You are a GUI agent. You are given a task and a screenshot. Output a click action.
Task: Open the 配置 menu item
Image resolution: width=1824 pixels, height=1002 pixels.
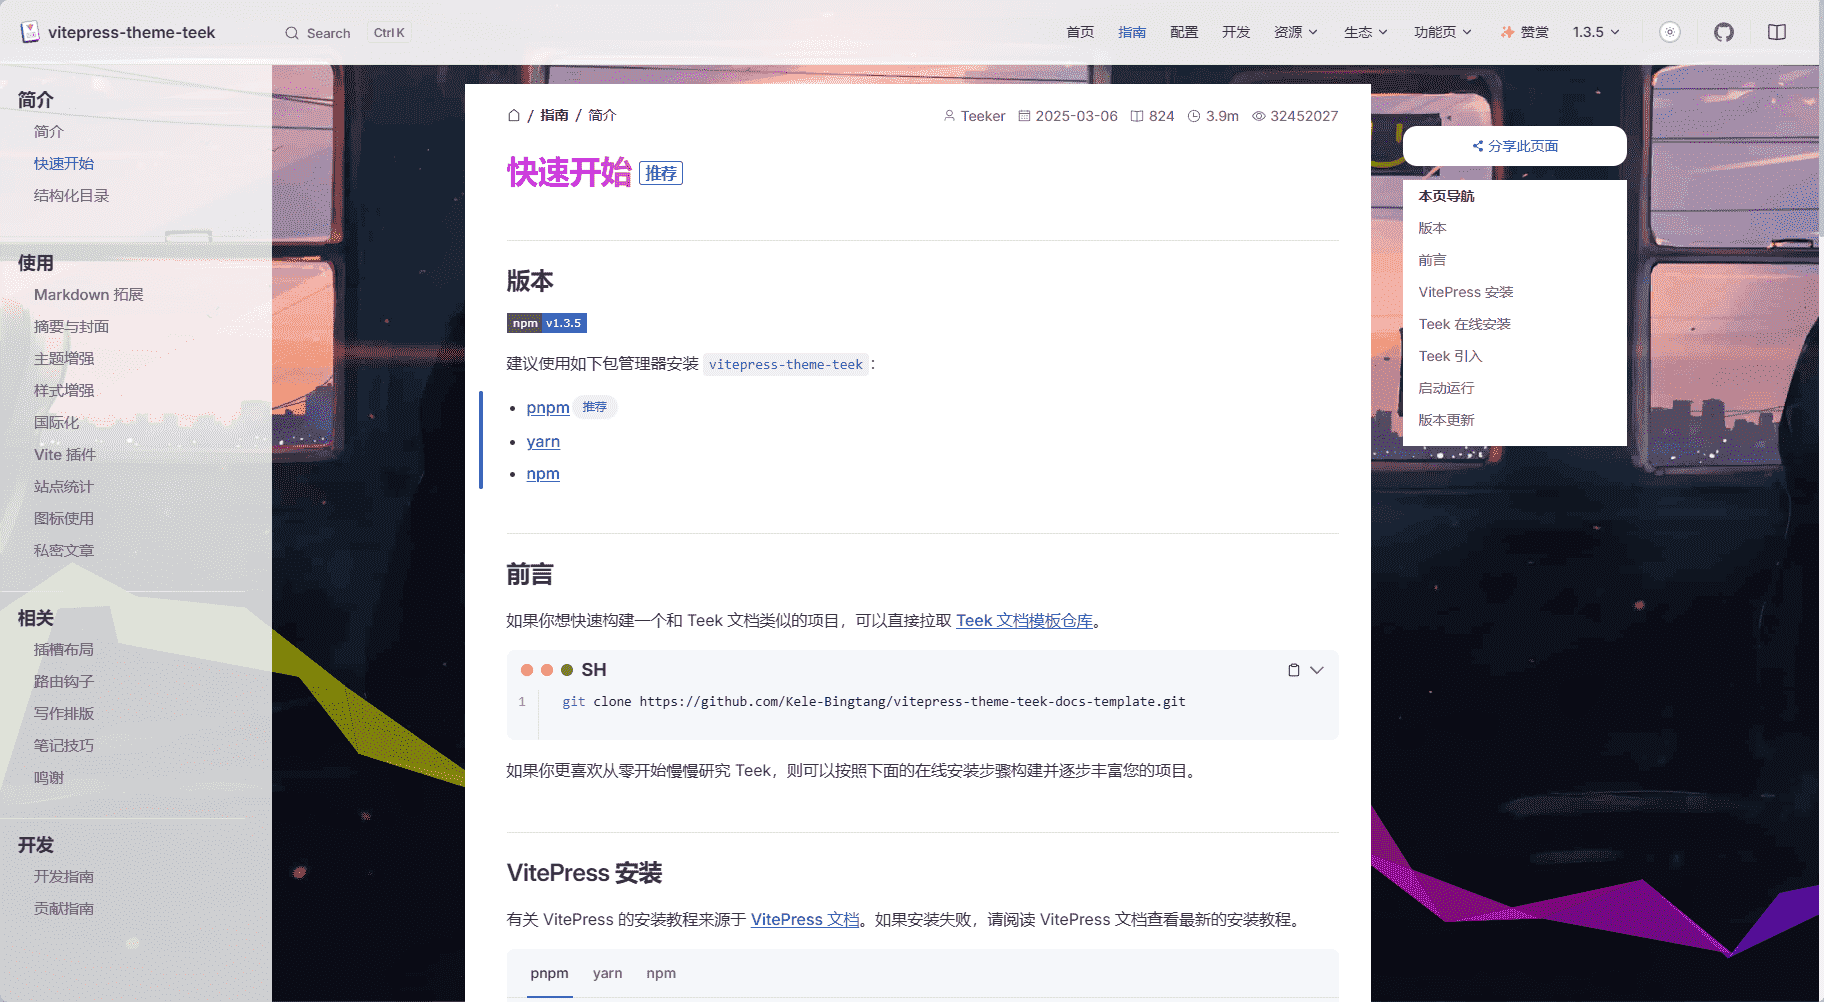(1184, 32)
